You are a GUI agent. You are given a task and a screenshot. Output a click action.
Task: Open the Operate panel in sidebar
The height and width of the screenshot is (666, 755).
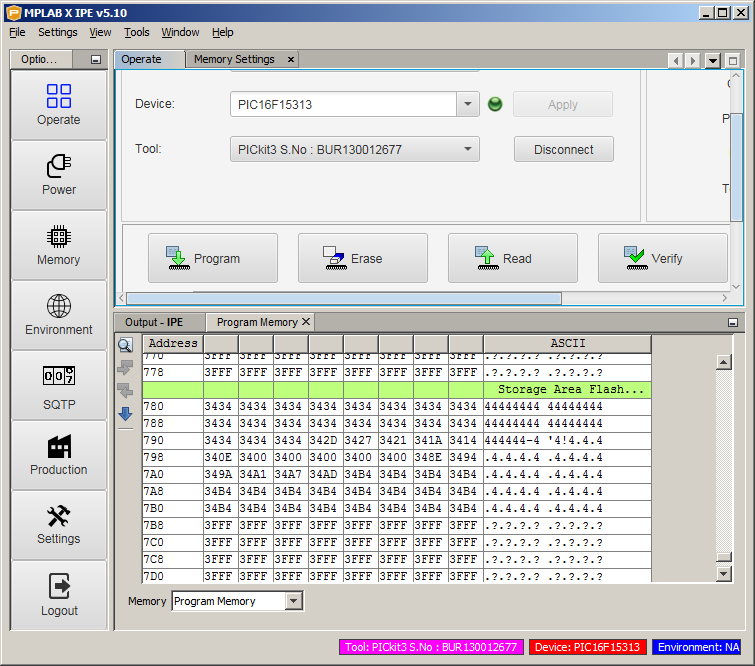click(59, 105)
